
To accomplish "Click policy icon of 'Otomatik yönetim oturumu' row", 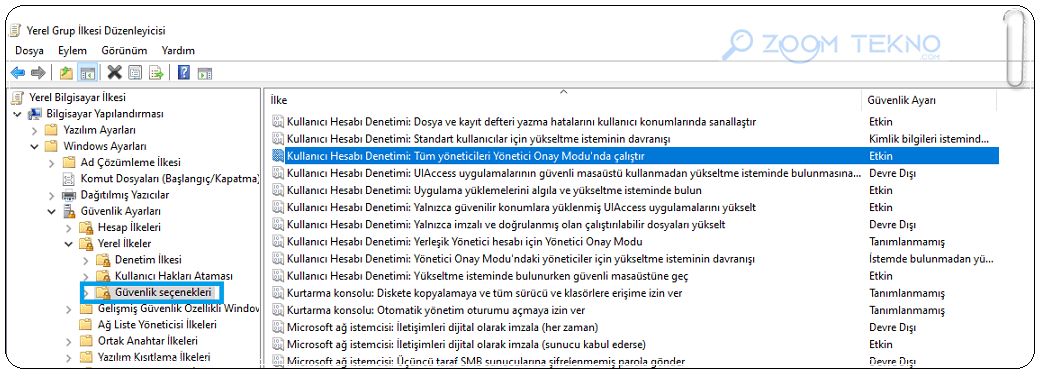I will point(277,310).
